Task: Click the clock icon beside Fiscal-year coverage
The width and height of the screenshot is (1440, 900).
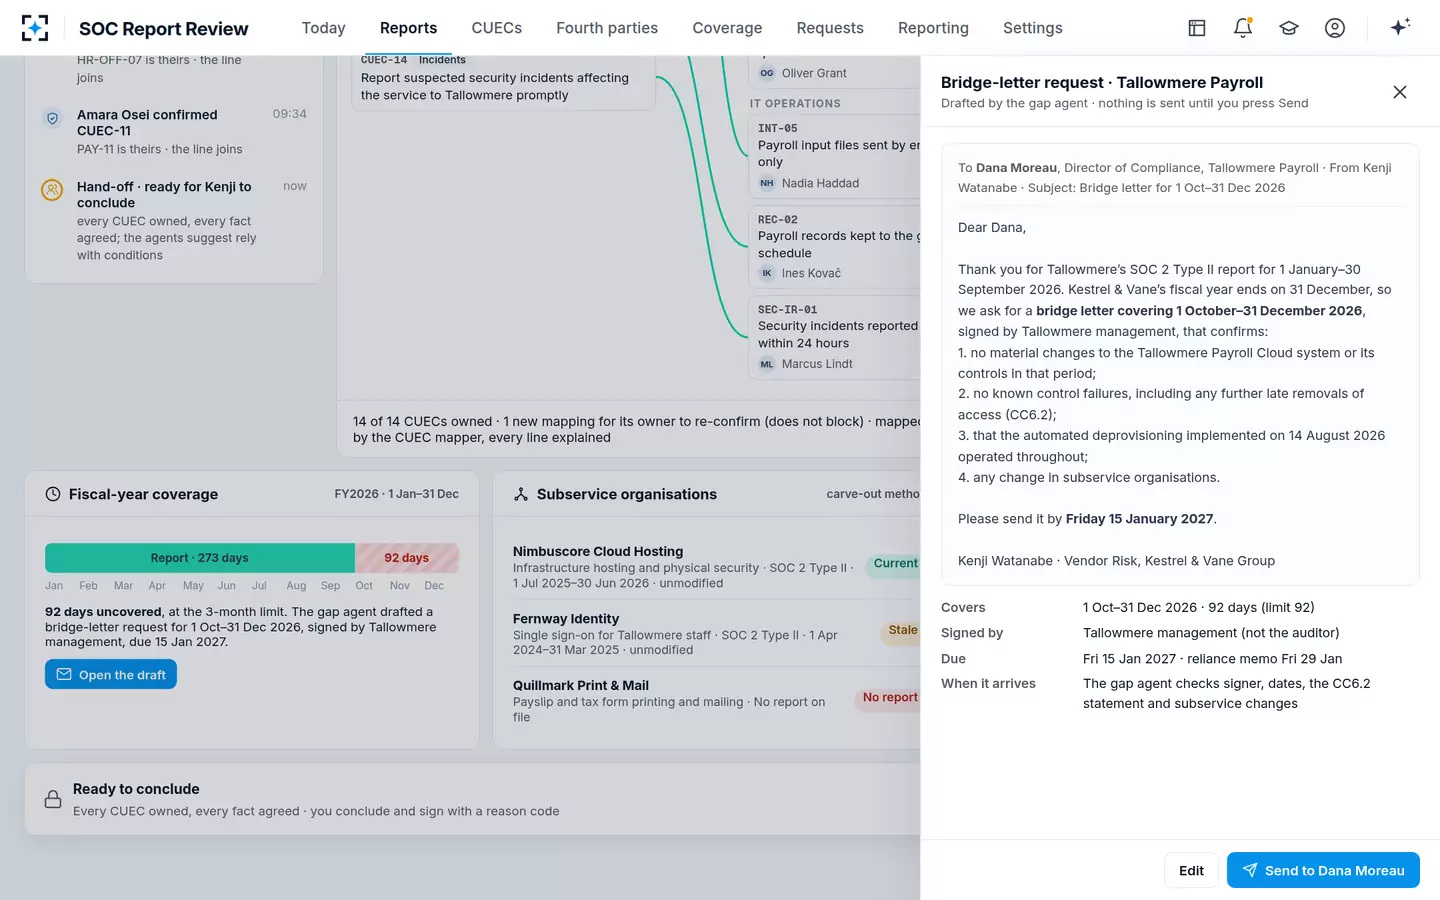Action: (x=53, y=494)
